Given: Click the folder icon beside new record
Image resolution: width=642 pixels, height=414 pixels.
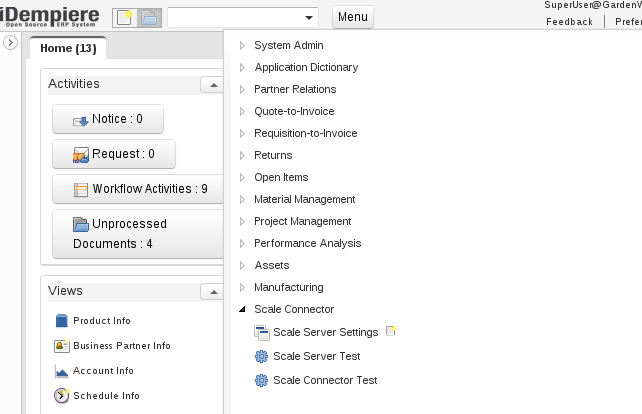Looking at the screenshot, I should coord(148,18).
